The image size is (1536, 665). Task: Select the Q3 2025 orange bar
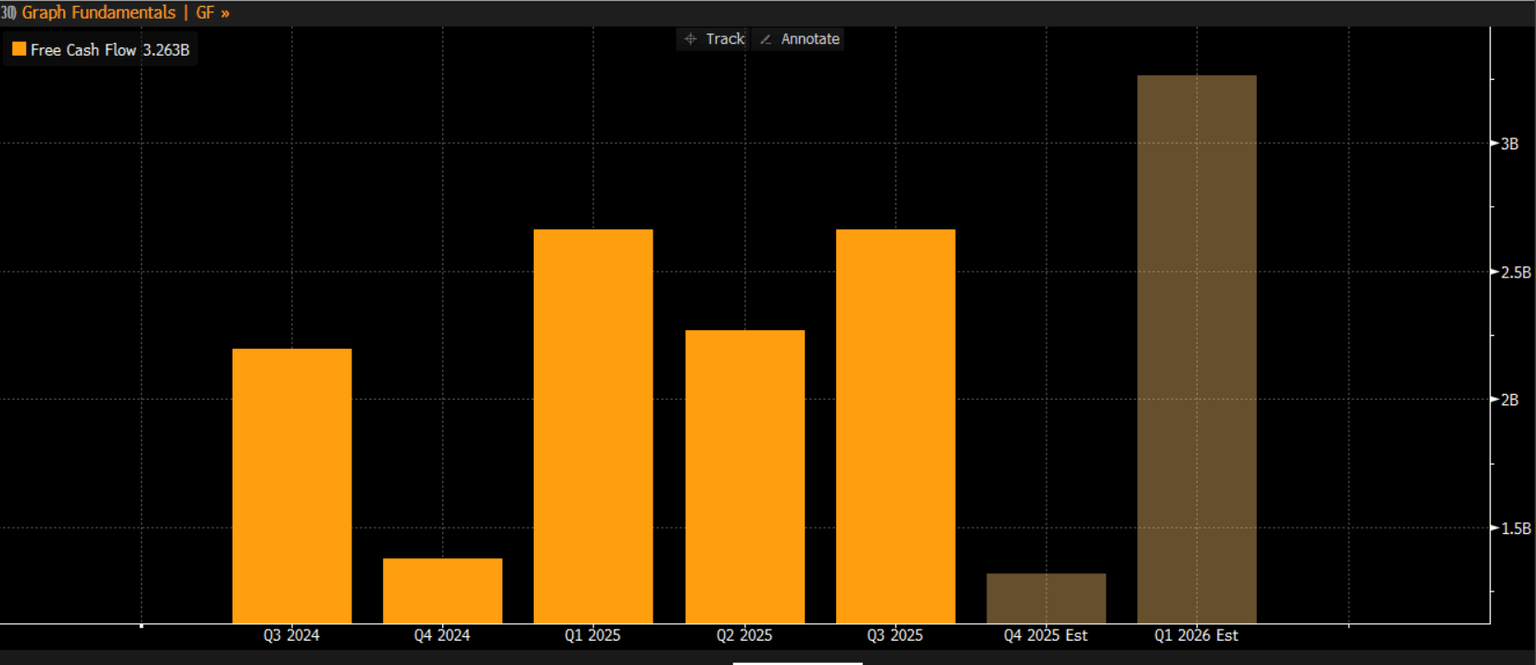tap(895, 426)
